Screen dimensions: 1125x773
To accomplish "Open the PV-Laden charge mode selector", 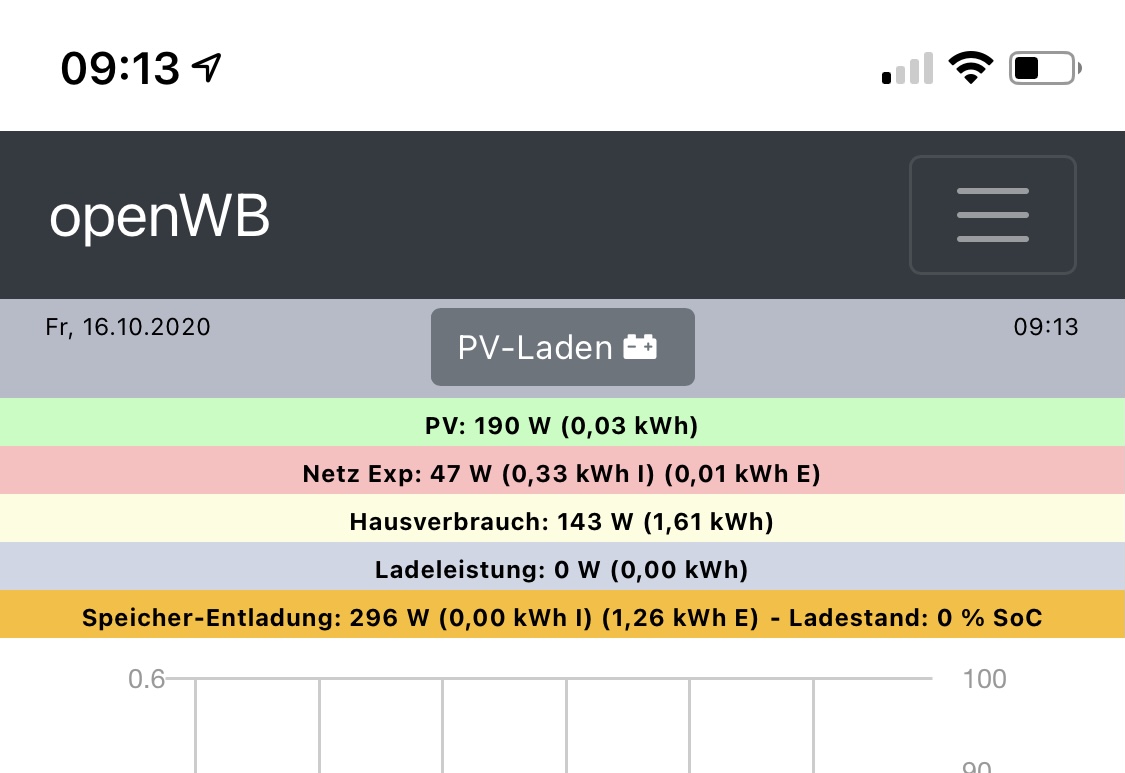I will point(562,347).
